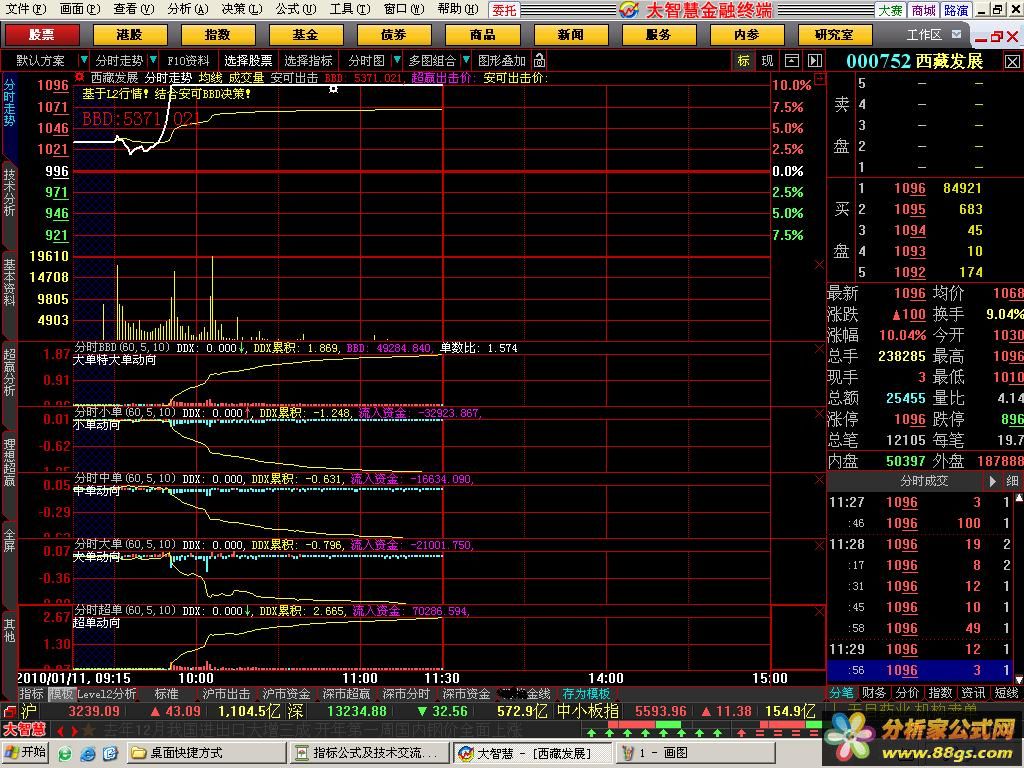The width and height of the screenshot is (1024, 768).
Task: Open the 分时图 dropdown arrow
Action: coord(396,60)
